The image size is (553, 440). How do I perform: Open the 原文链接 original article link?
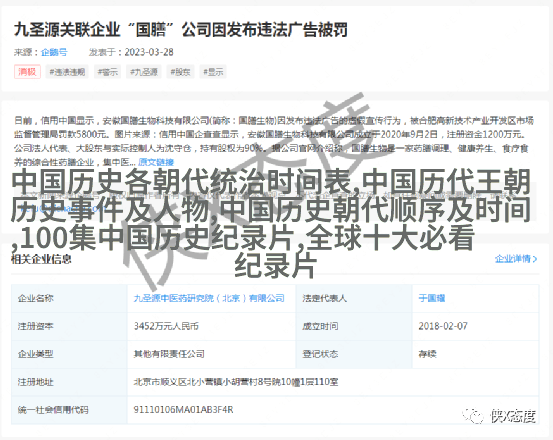(x=156, y=162)
